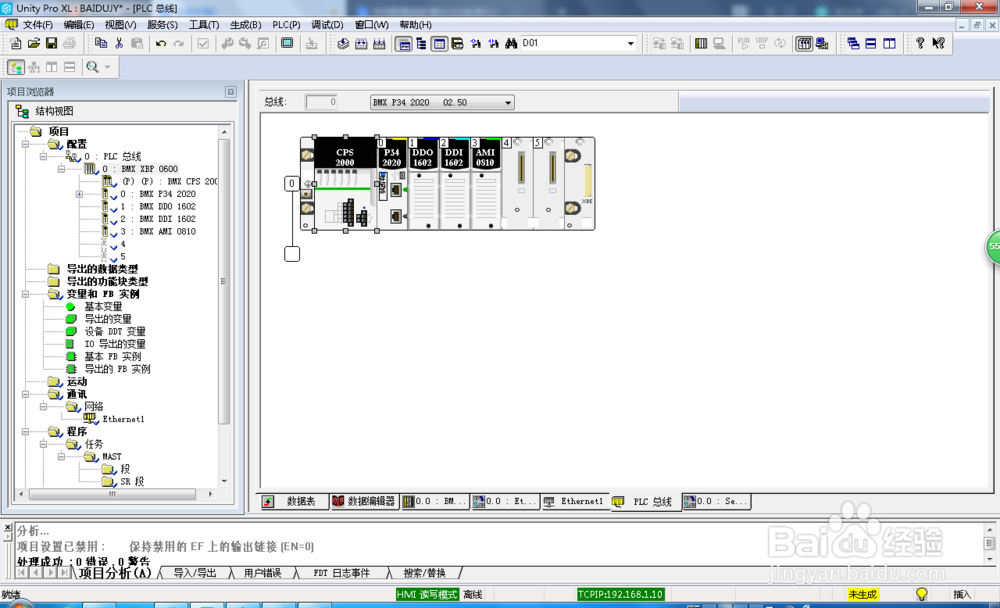
Task: Click the AMI 0810 module in rack
Action: pos(485,185)
